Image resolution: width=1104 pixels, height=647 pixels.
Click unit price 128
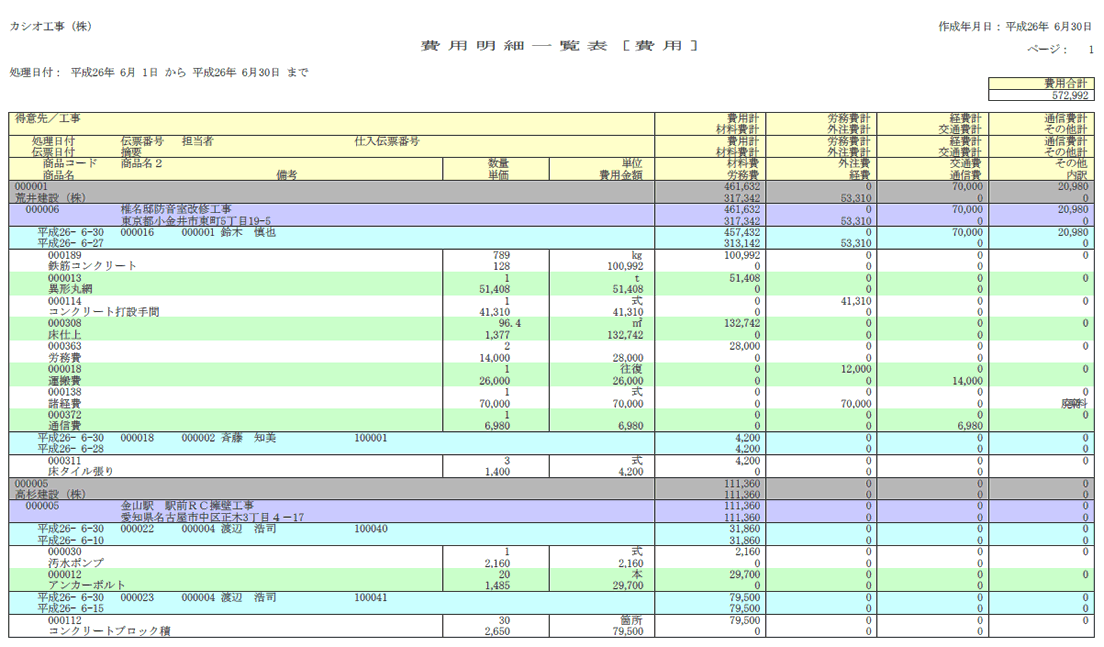click(x=501, y=266)
